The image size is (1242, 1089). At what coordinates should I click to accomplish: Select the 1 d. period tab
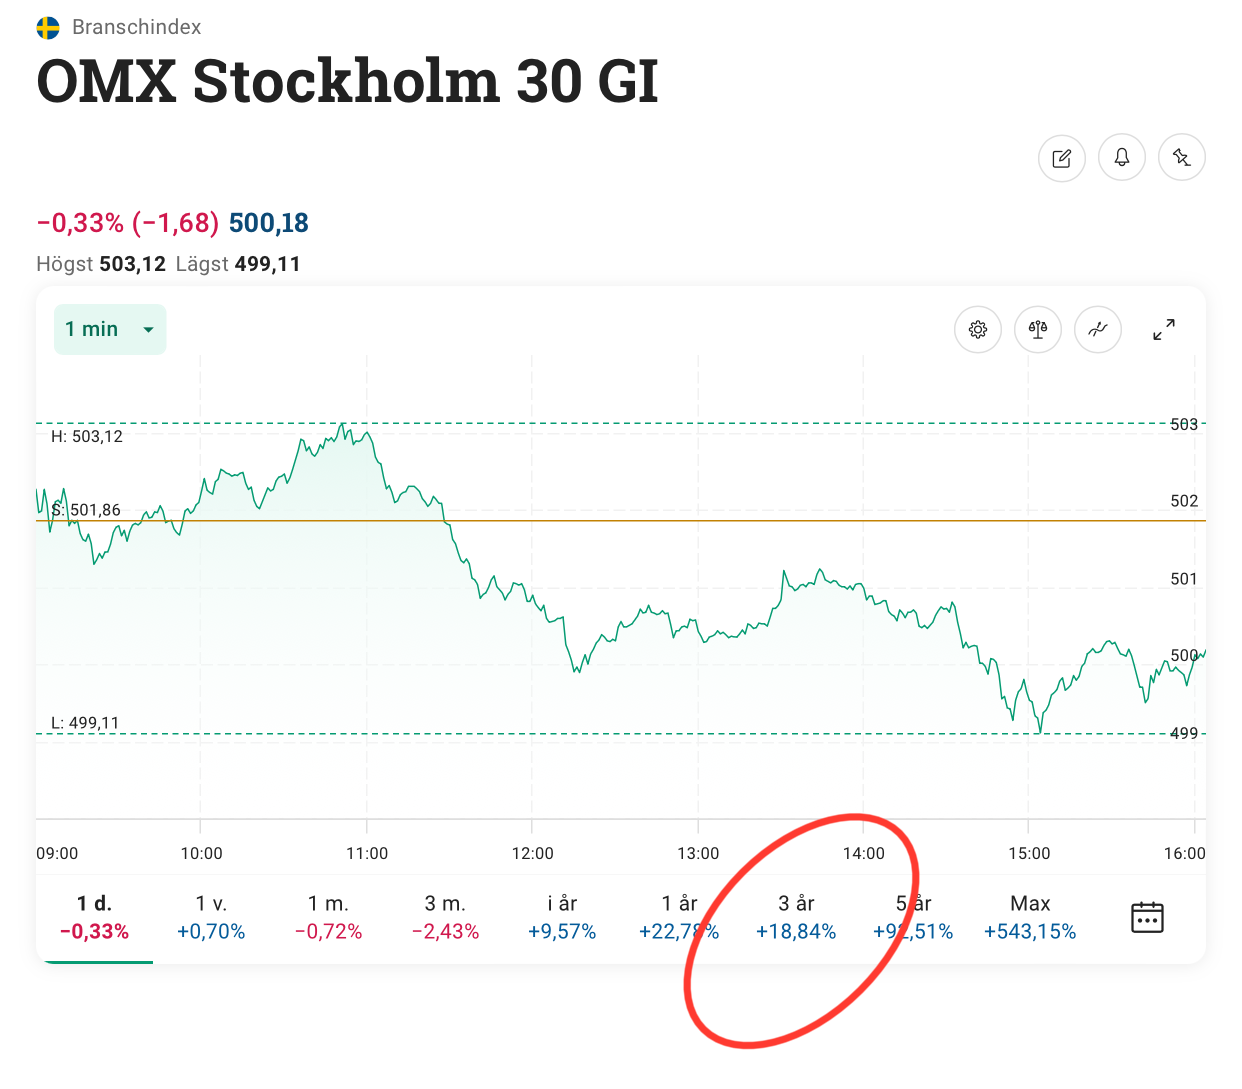pos(95,917)
